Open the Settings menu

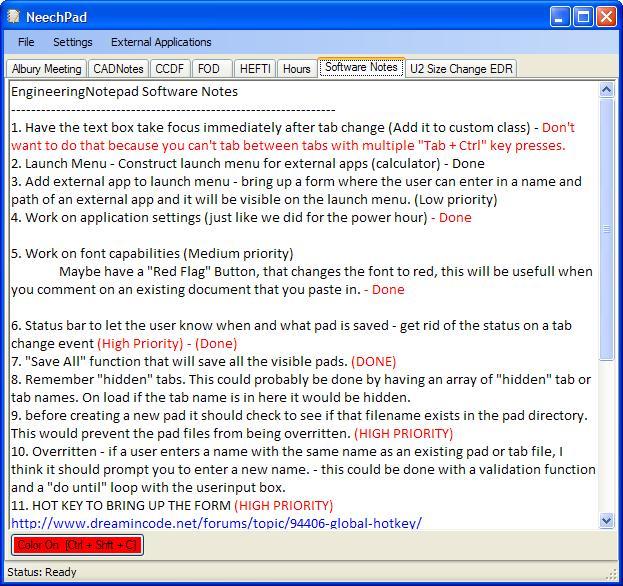click(72, 42)
